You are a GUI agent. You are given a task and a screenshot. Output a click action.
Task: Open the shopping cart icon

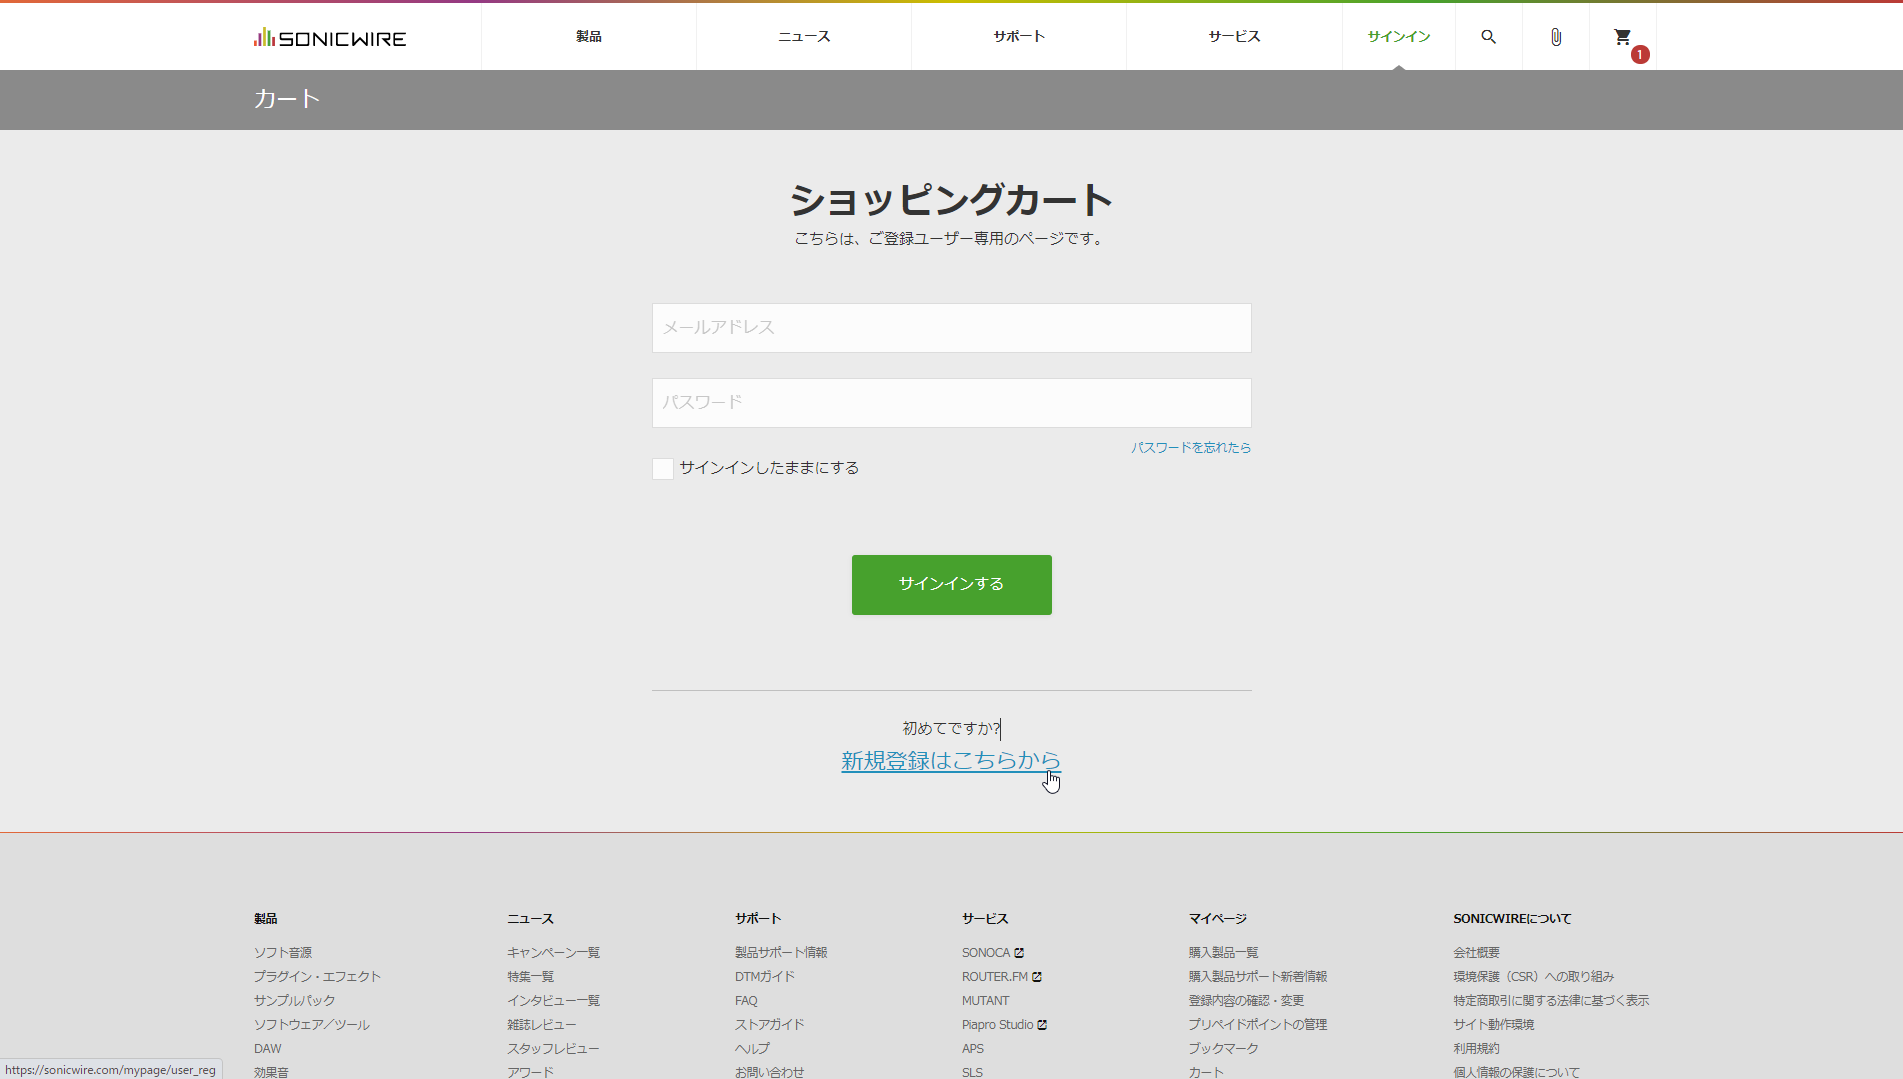[1622, 37]
